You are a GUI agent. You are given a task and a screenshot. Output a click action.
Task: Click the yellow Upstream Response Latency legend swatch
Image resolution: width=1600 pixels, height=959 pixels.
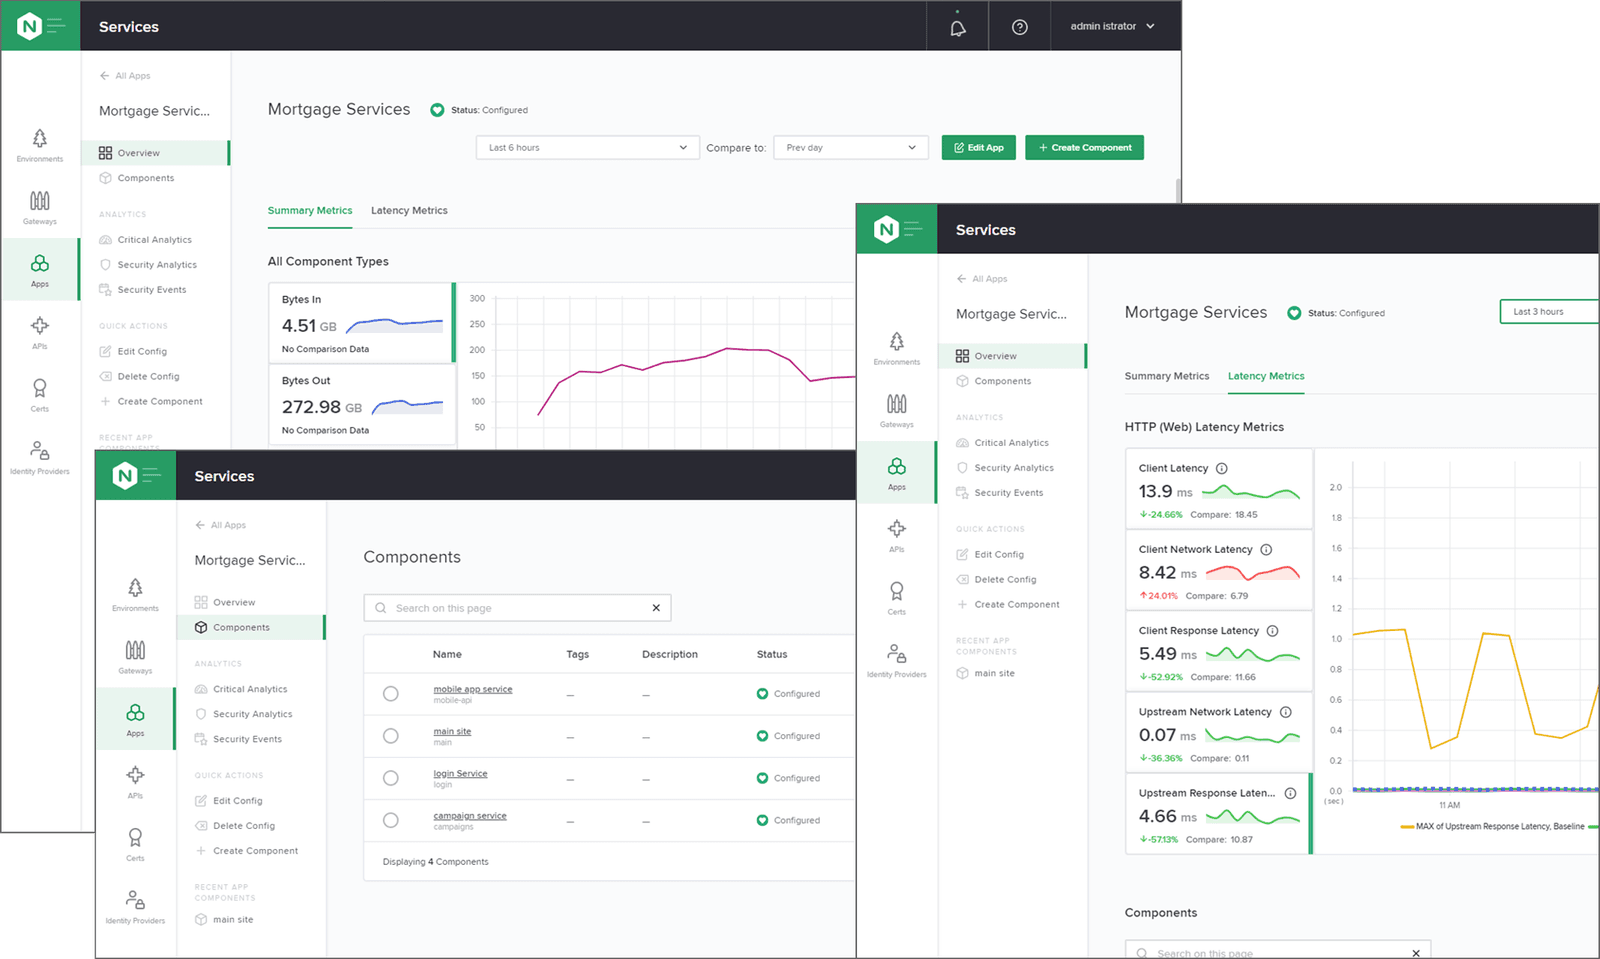(x=1407, y=827)
